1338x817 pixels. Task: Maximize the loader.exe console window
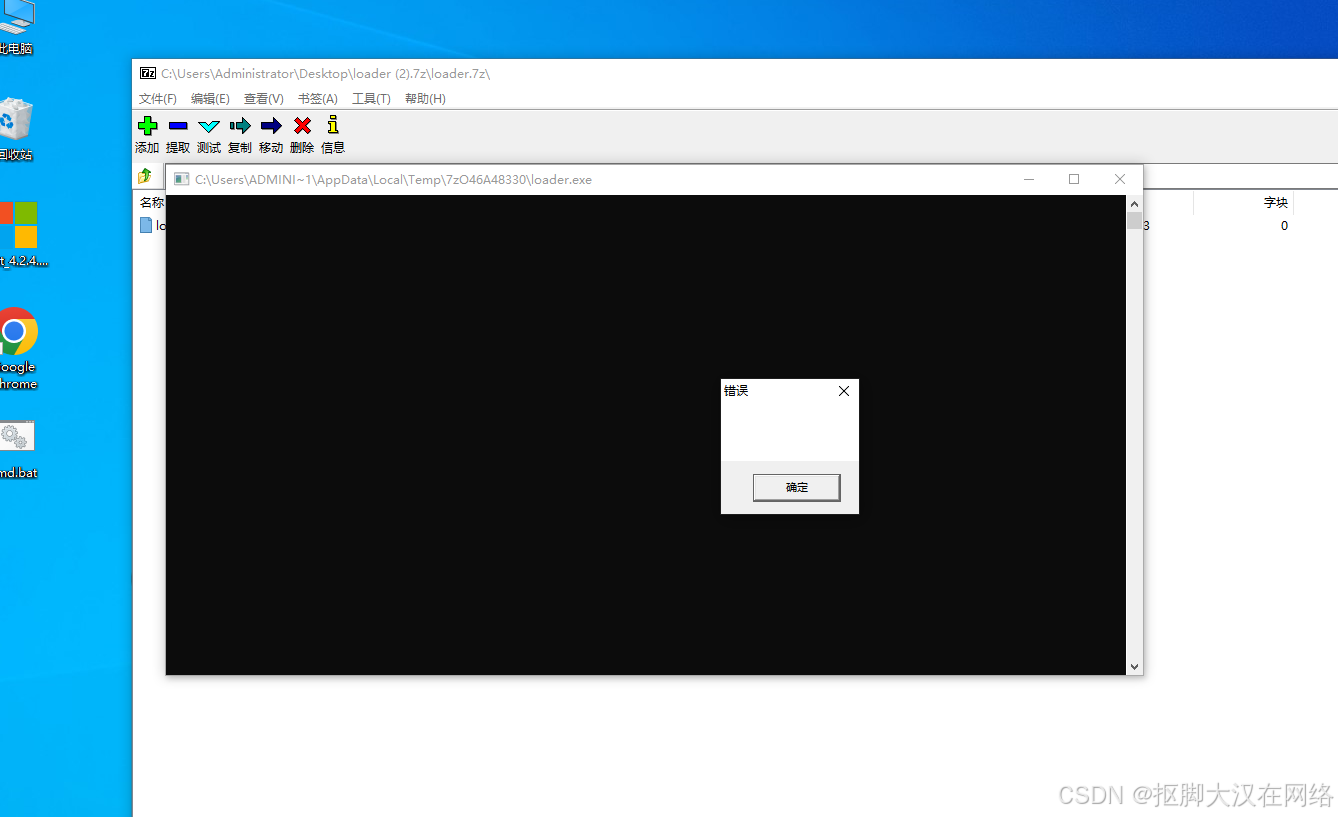(1074, 180)
